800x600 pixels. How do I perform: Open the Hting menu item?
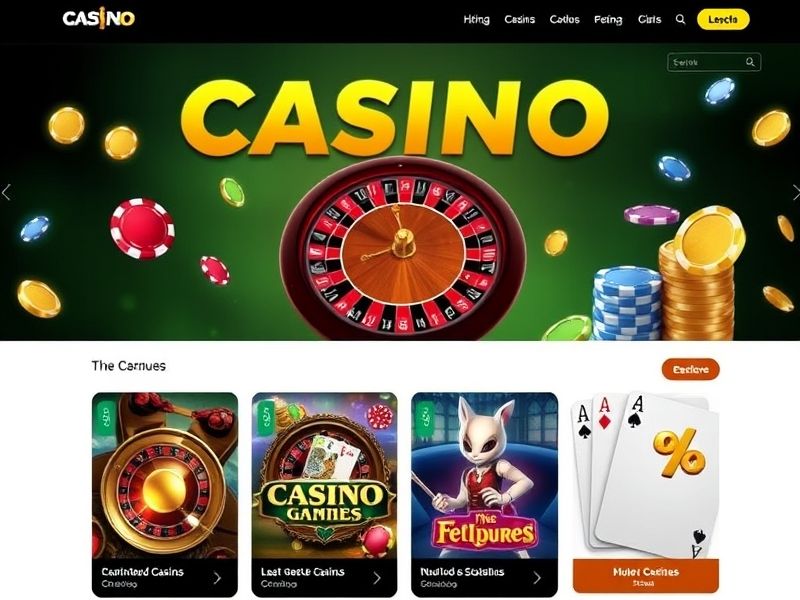(477, 19)
